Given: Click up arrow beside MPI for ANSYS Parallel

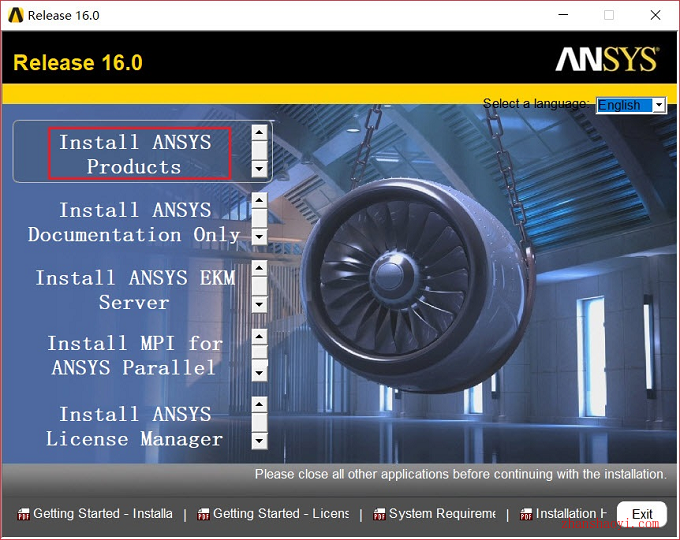Looking at the screenshot, I should coord(259,337).
